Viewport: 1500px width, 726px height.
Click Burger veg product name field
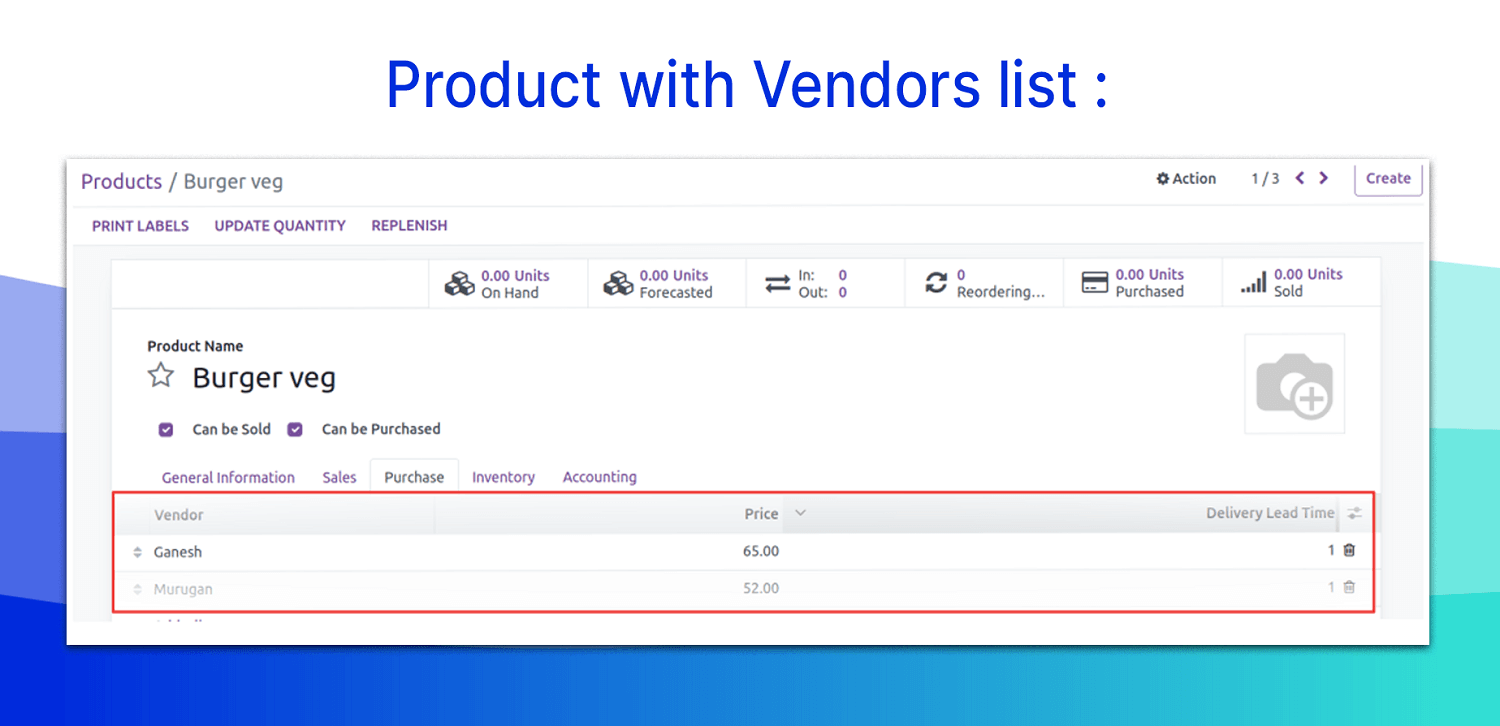[264, 378]
